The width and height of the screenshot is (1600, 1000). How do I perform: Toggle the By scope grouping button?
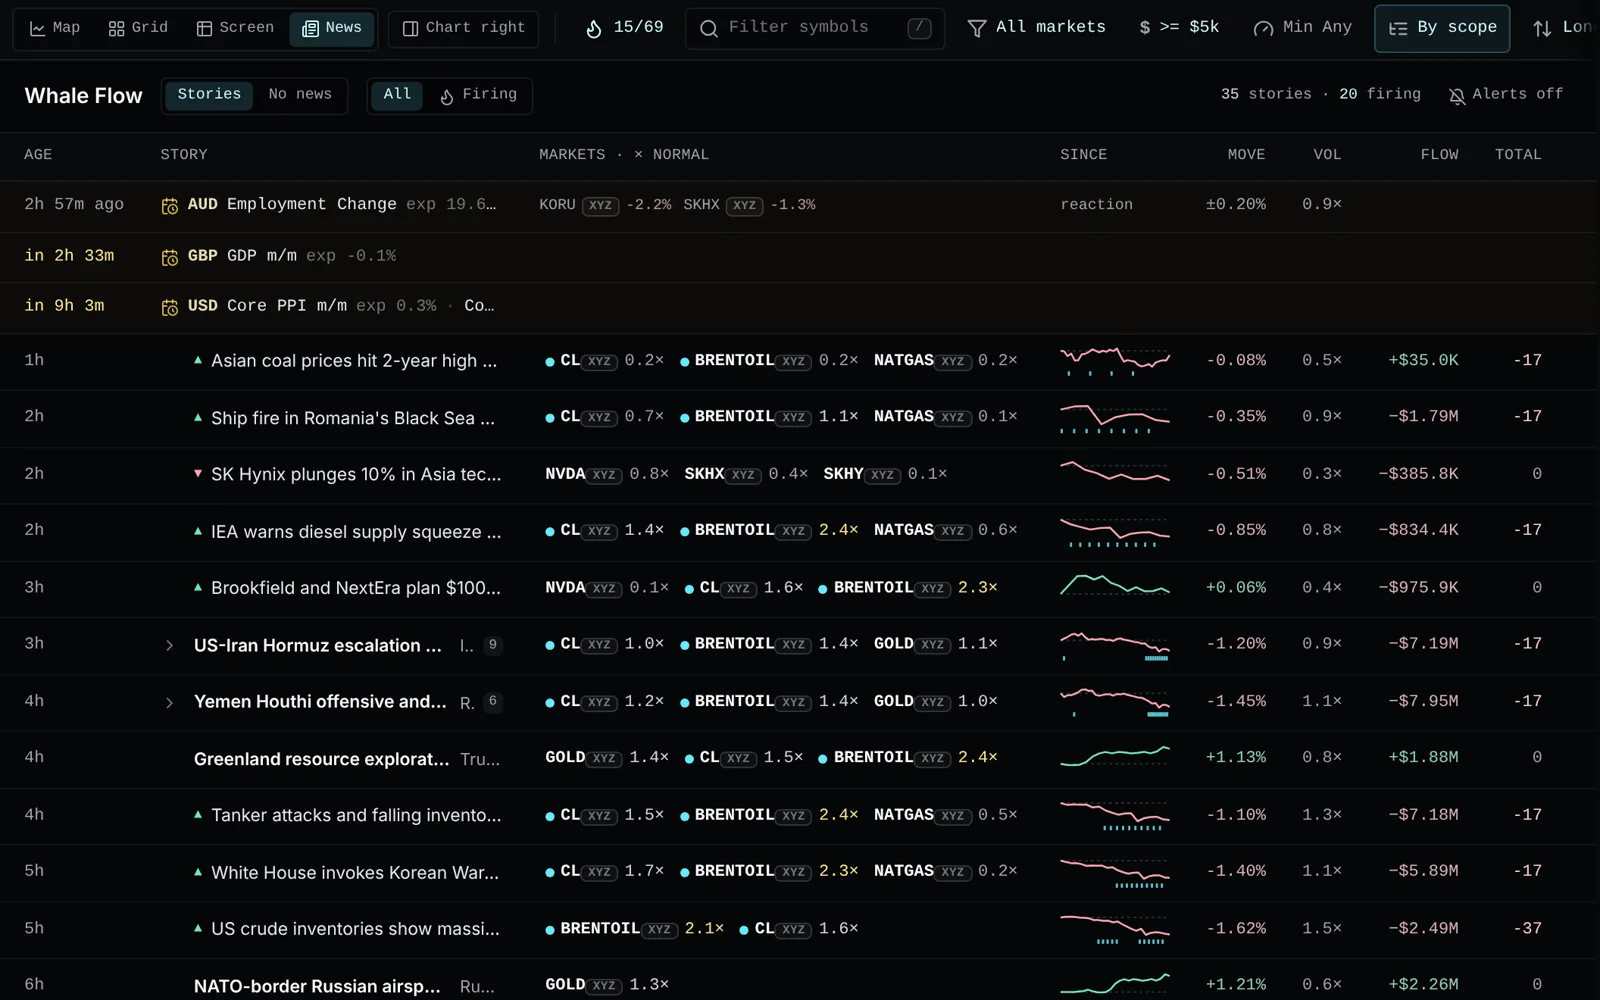1442,28
